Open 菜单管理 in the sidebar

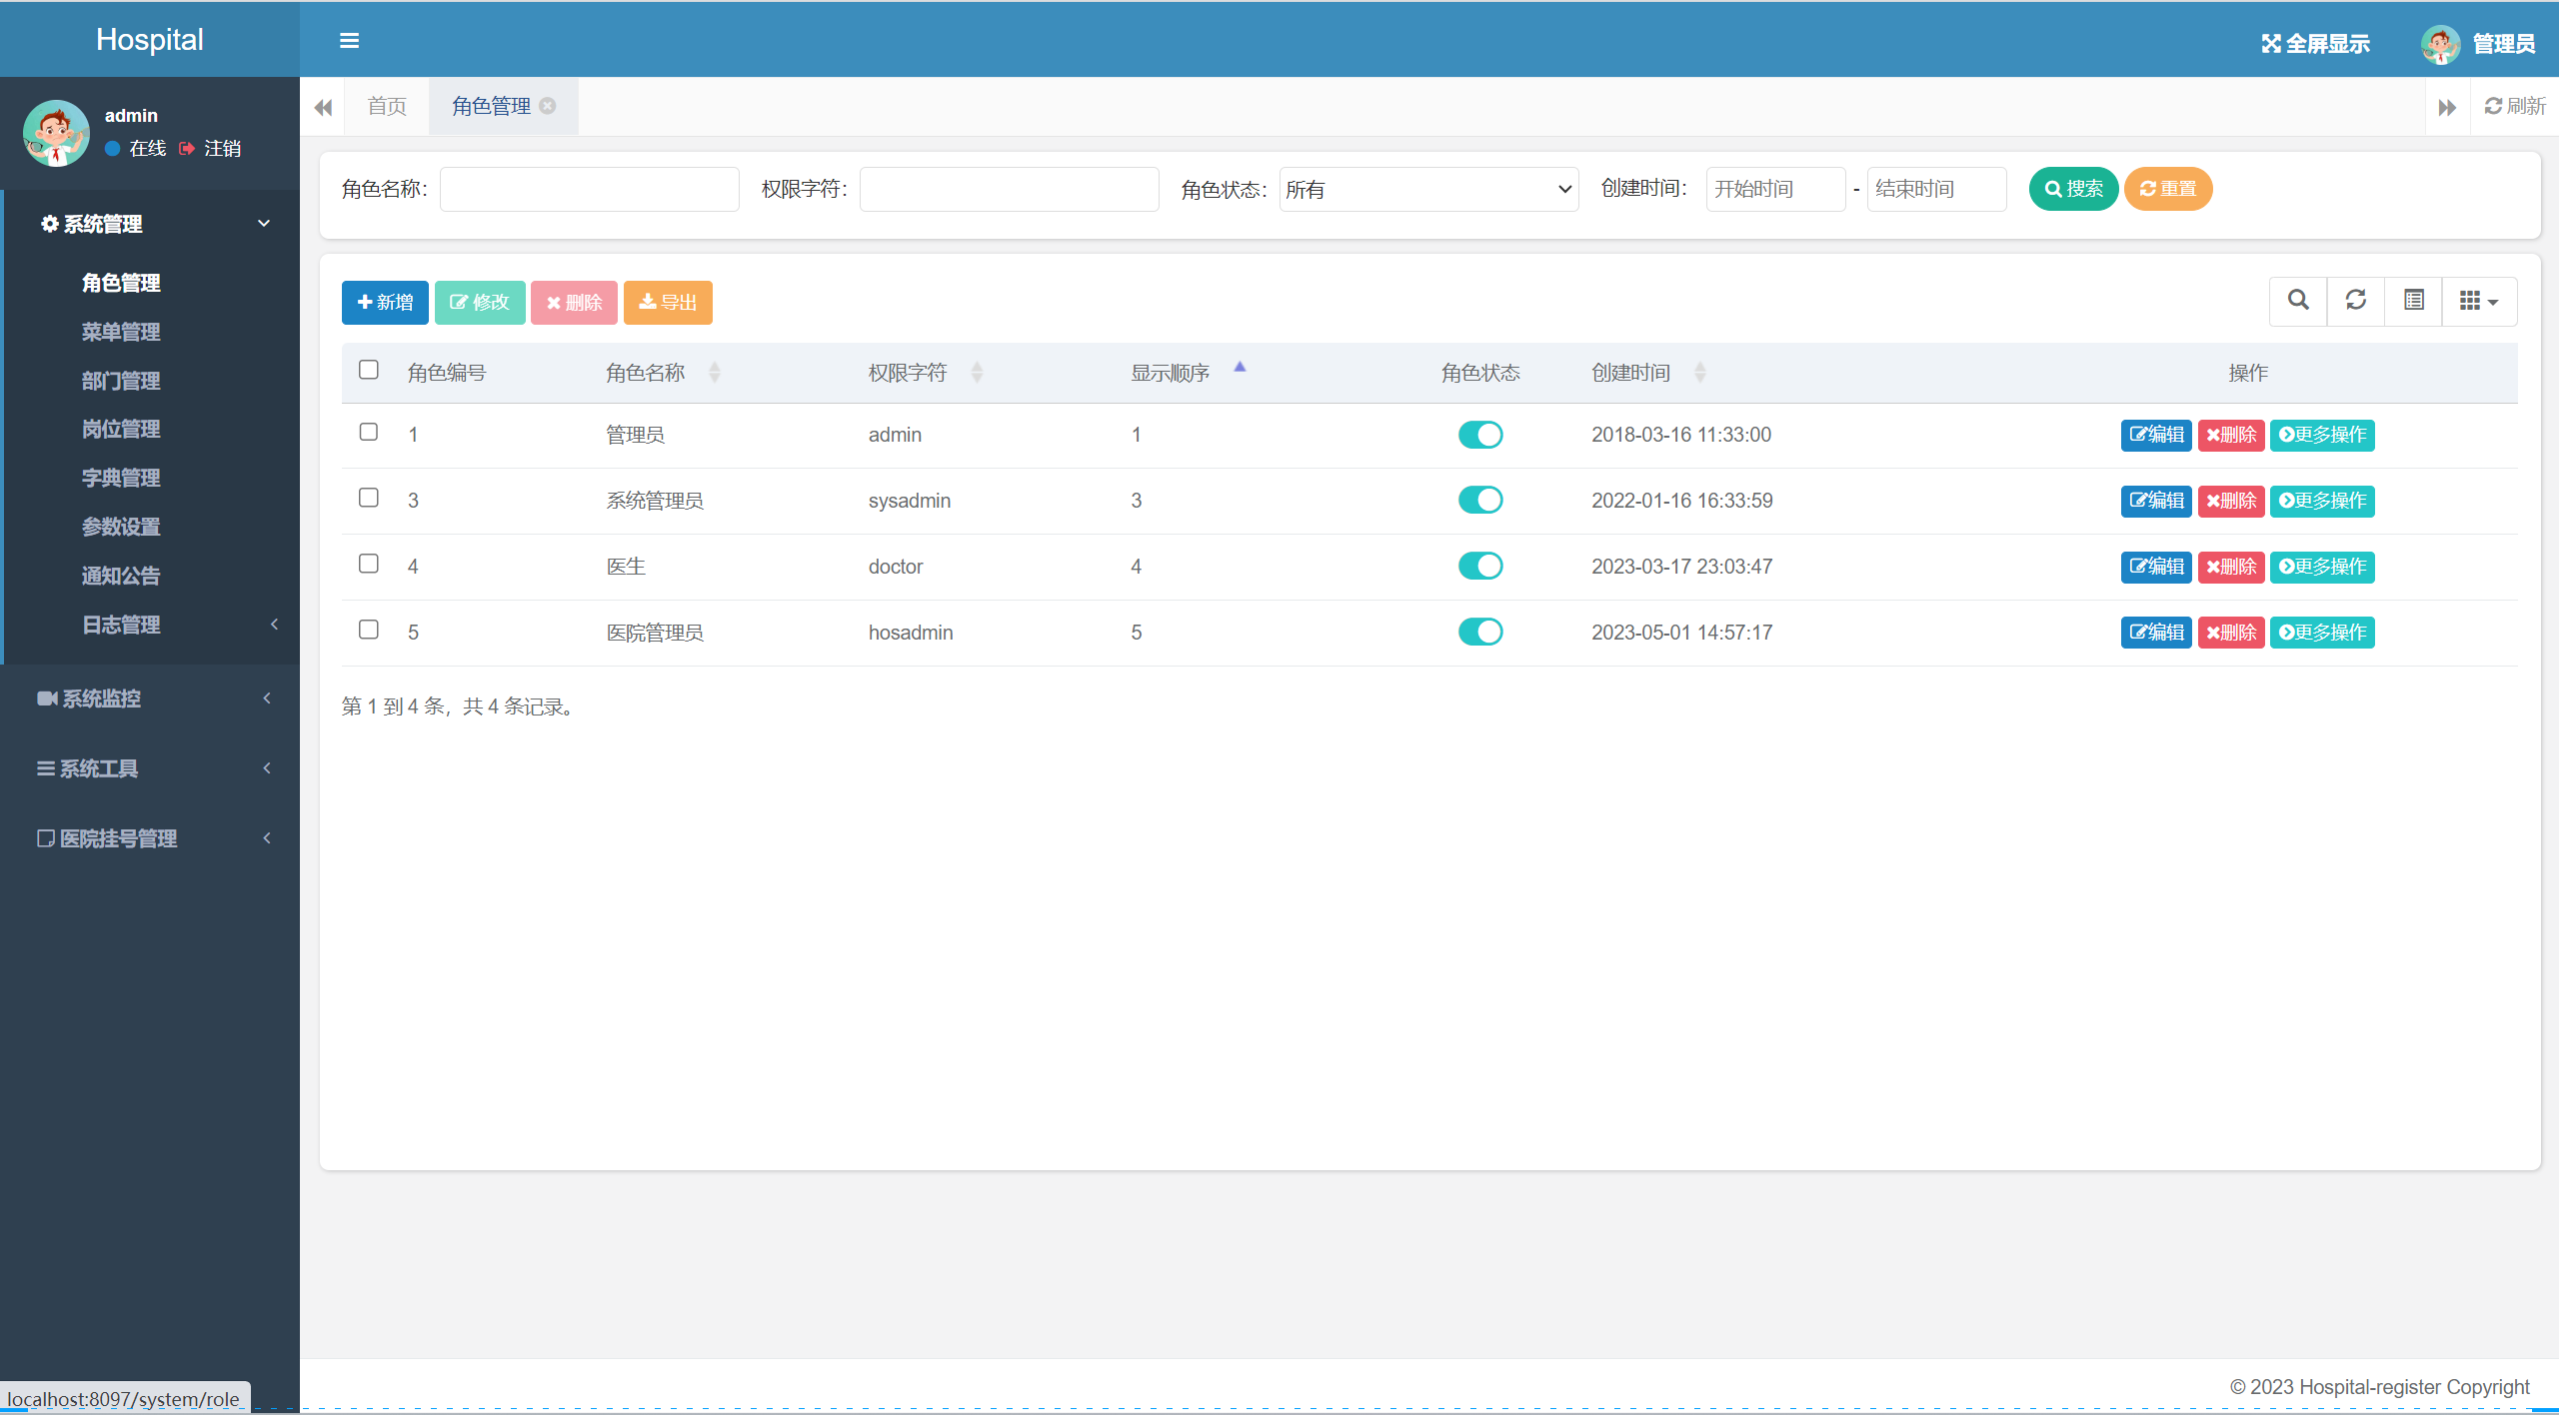(x=121, y=332)
